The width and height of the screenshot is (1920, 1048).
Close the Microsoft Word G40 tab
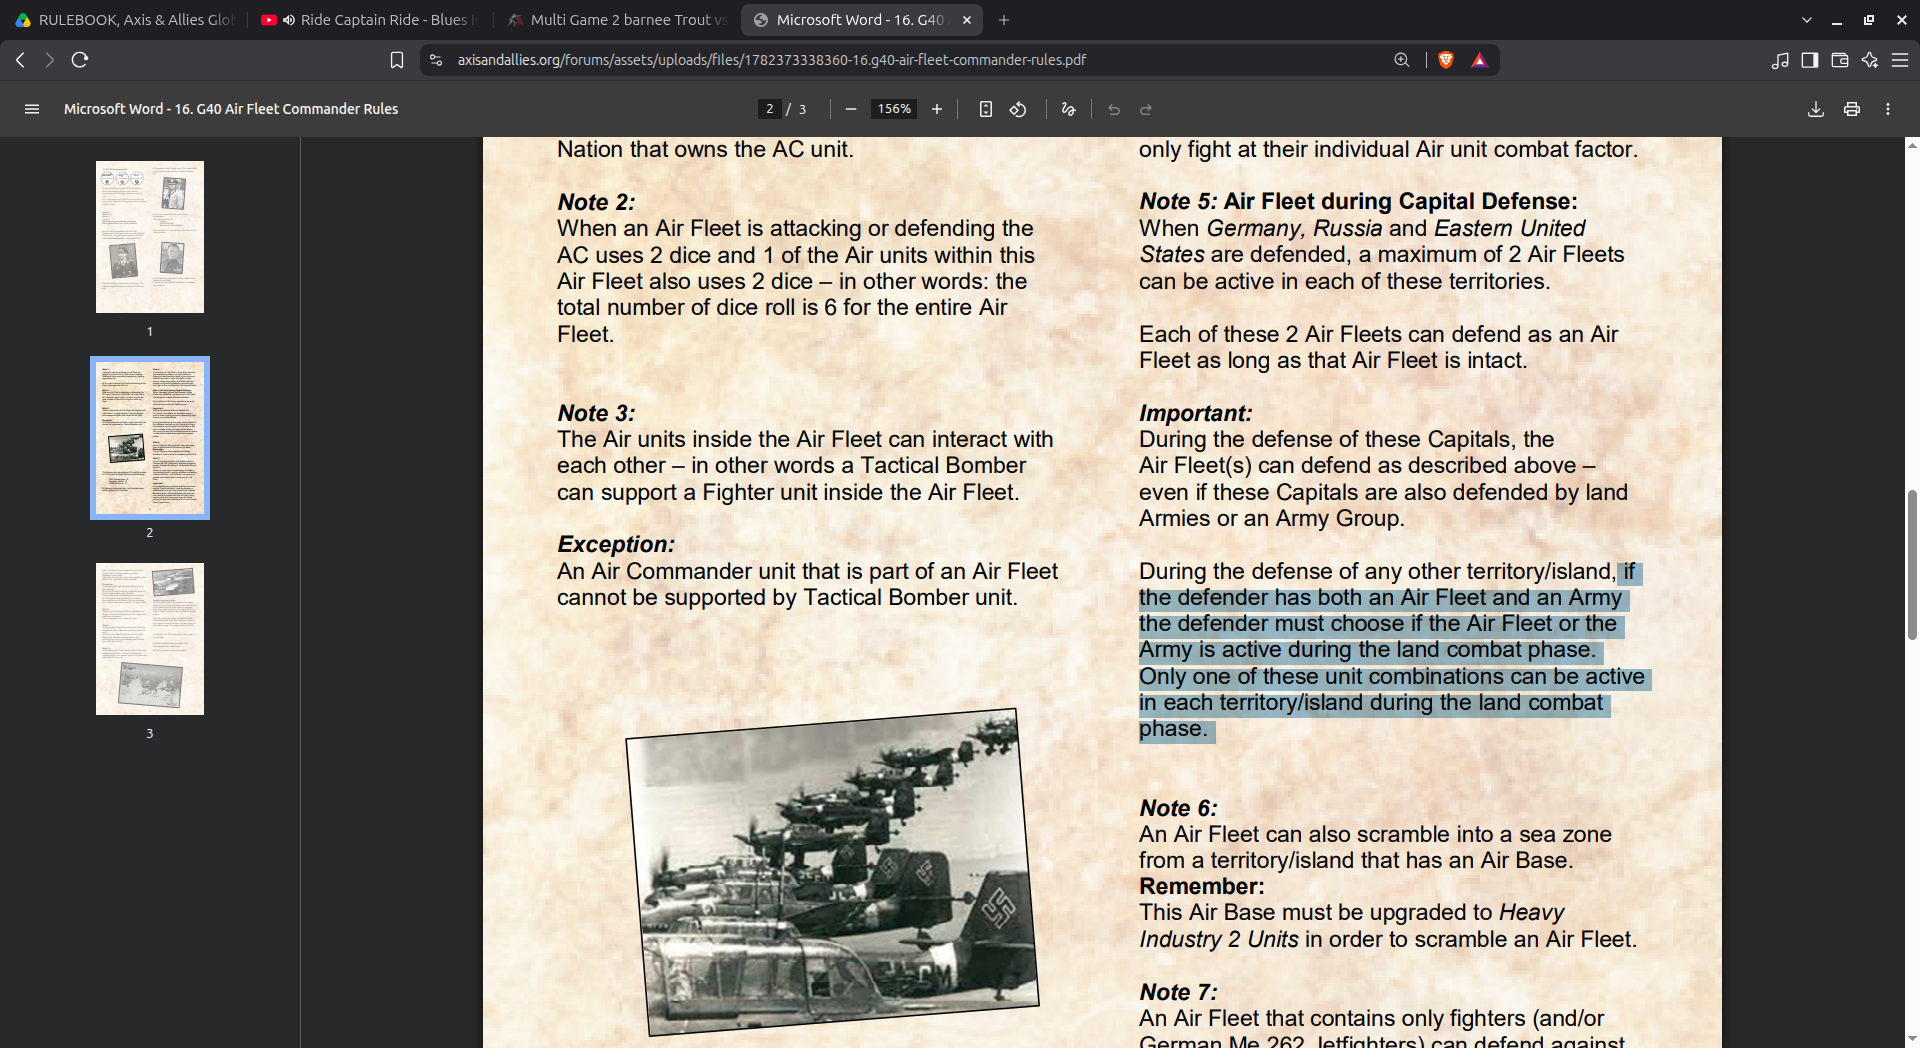point(967,20)
